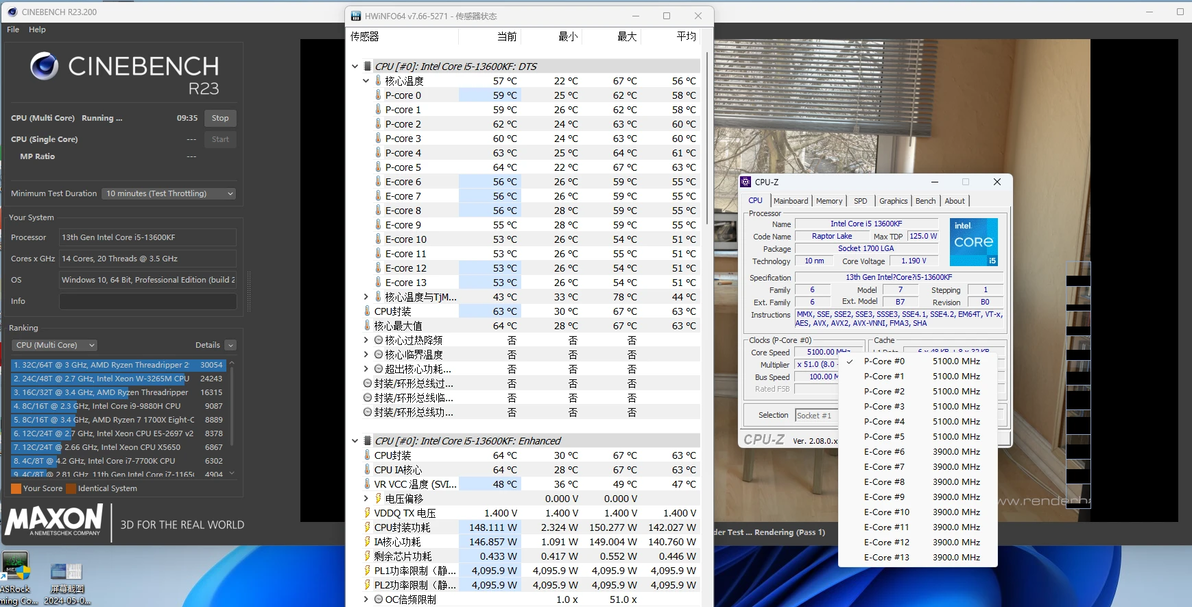Click the greyed Start button for Single Core
The height and width of the screenshot is (607, 1192).
220,139
